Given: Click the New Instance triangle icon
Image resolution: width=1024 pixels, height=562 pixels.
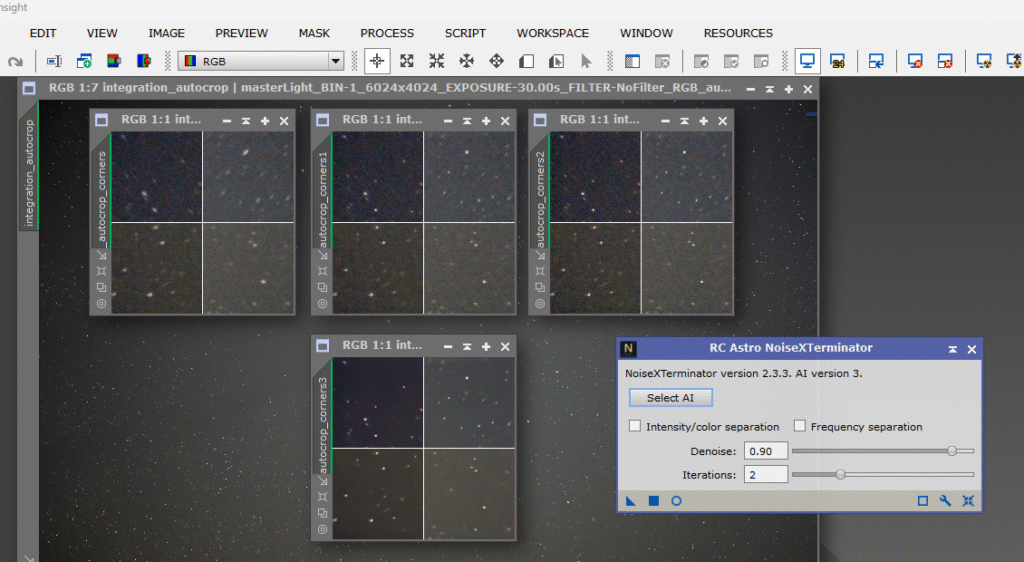Looking at the screenshot, I should point(631,501).
